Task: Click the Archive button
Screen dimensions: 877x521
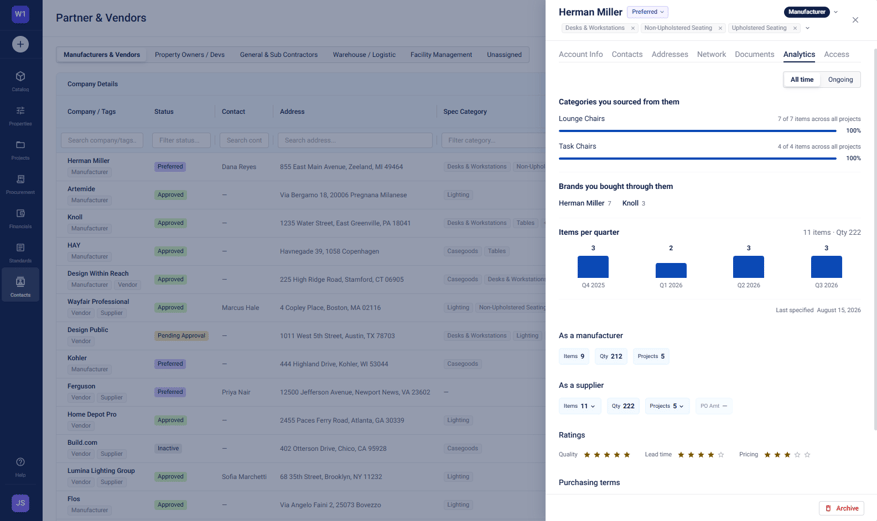Action: tap(842, 508)
